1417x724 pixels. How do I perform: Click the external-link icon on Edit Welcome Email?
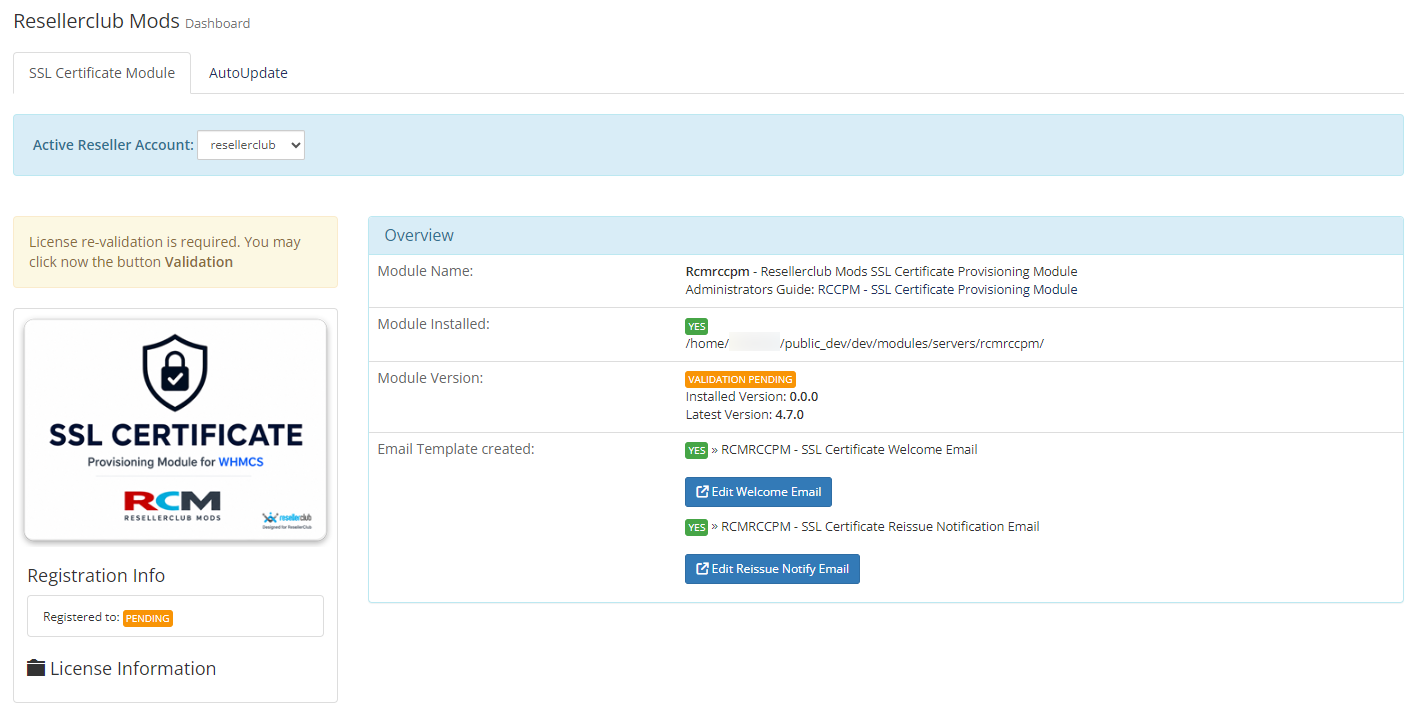click(702, 492)
